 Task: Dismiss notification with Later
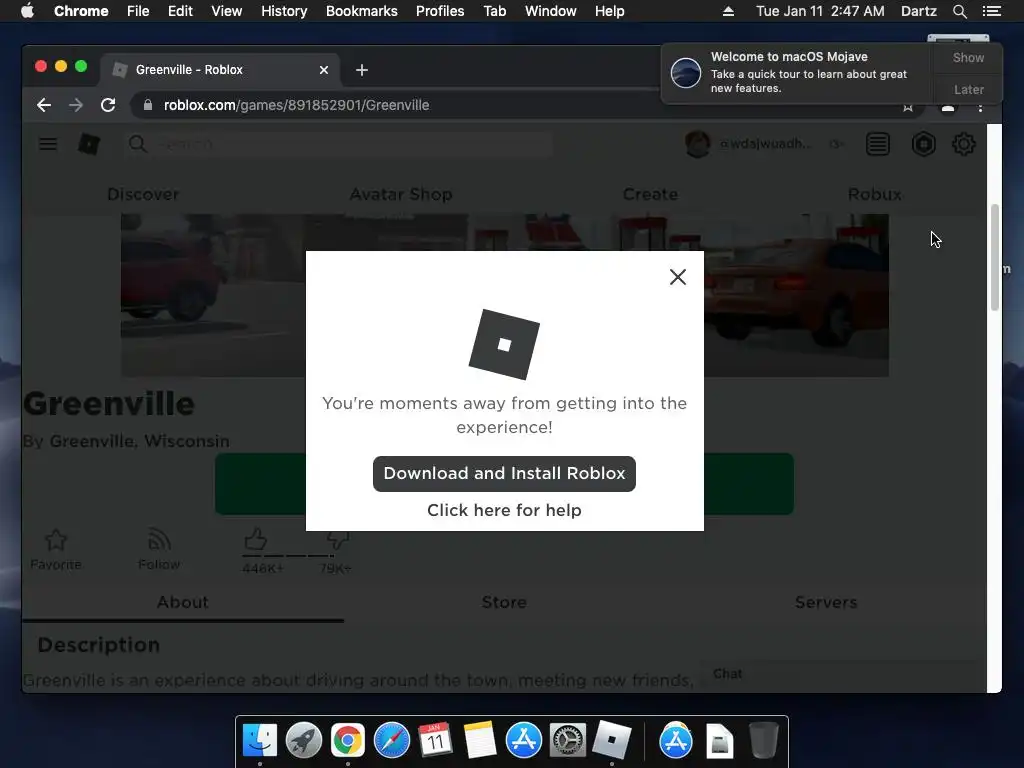click(x=968, y=89)
